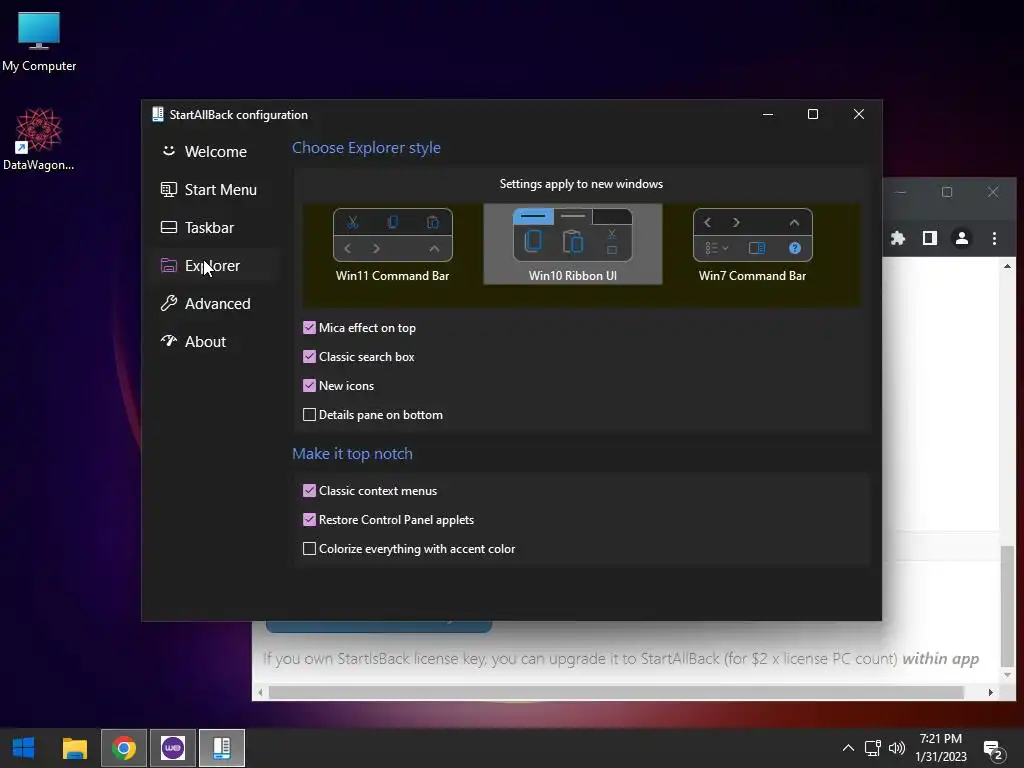Click the browser scrollbar down arrow
The width and height of the screenshot is (1024, 768).
click(1007, 675)
